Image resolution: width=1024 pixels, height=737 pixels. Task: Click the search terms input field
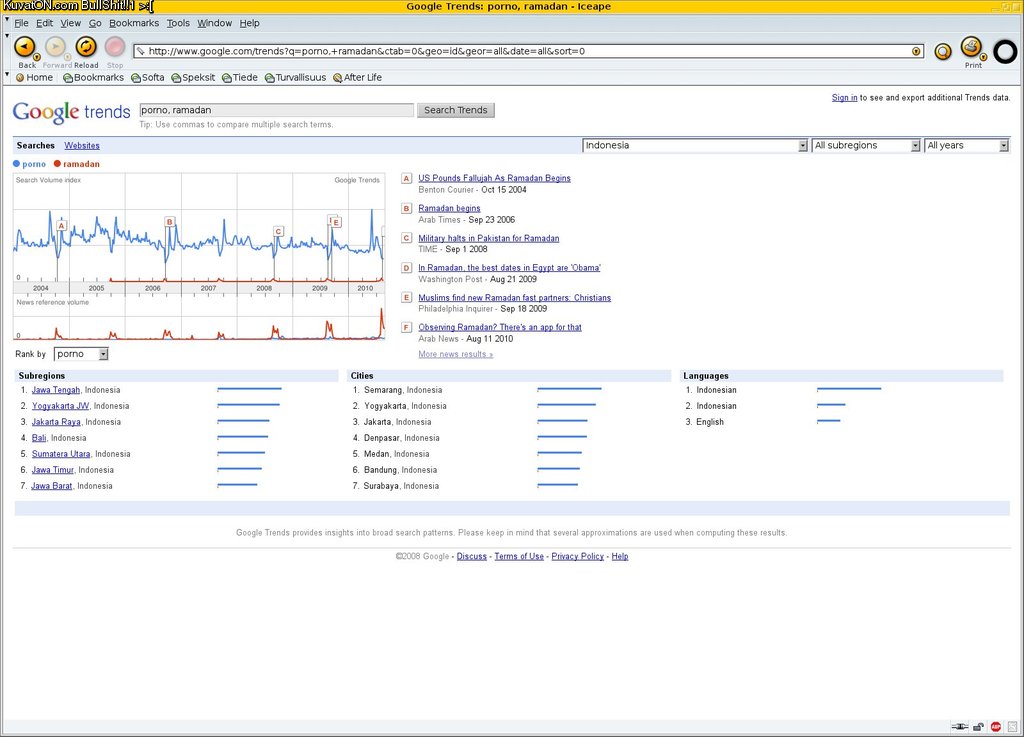tap(276, 111)
